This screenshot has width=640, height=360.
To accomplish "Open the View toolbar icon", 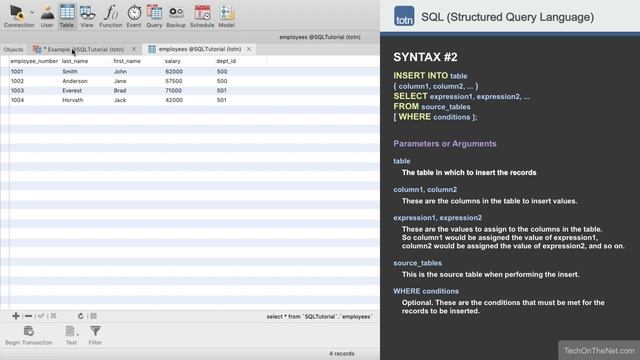I will click(x=87, y=16).
